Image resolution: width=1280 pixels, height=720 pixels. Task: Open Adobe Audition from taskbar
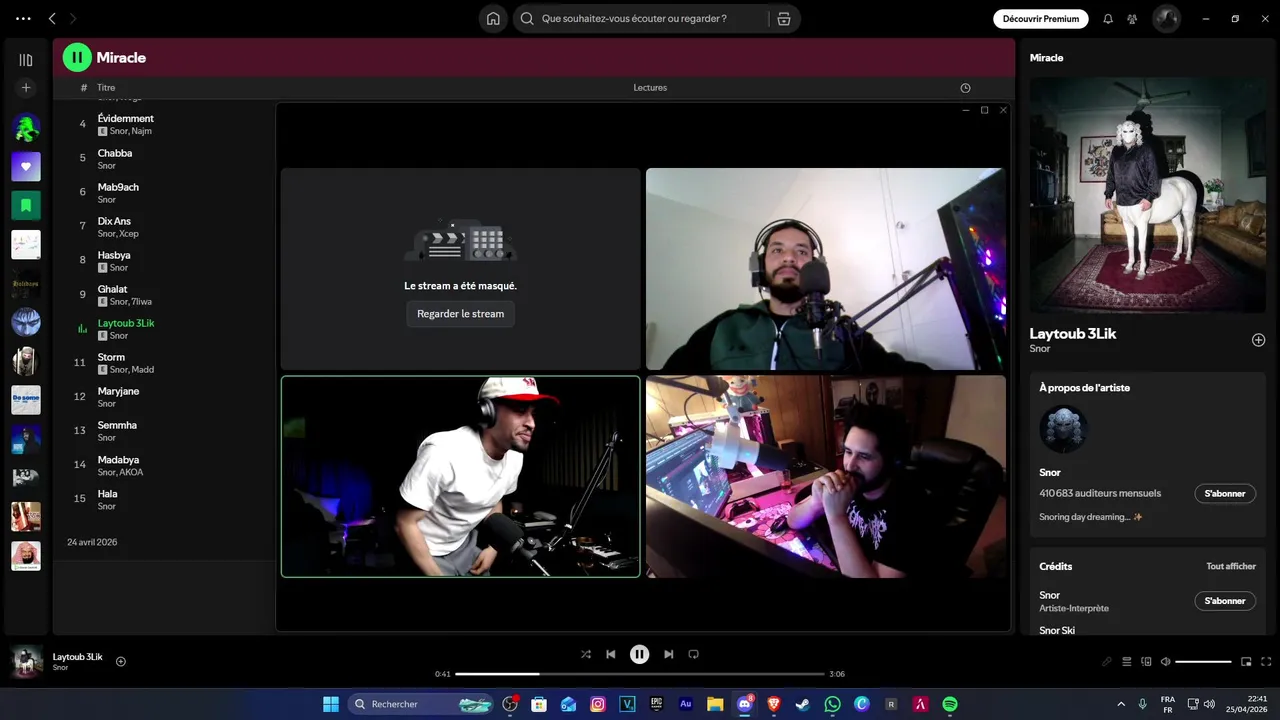pyautogui.click(x=686, y=704)
